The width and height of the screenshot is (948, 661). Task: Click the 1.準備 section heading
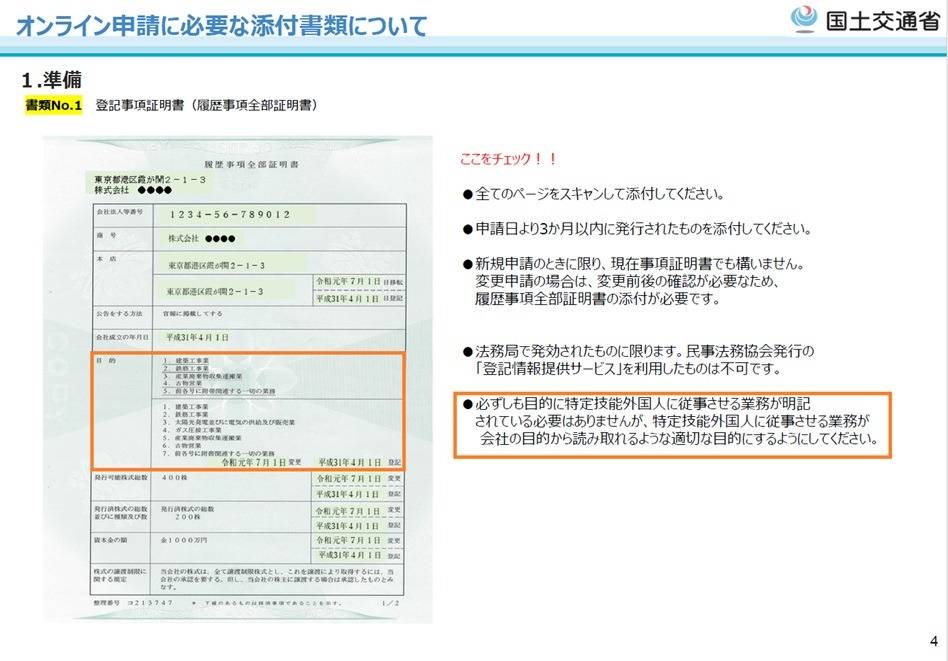(52, 79)
